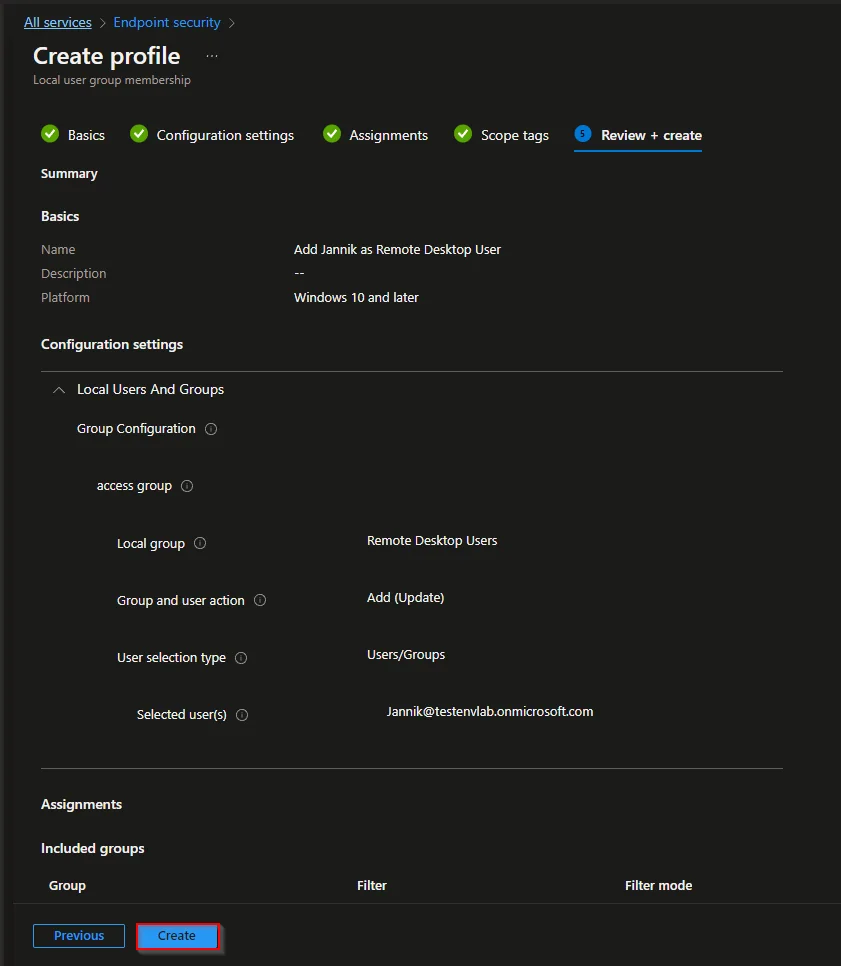Open All services breadcrumb link
This screenshot has width=841, height=966.
(58, 23)
